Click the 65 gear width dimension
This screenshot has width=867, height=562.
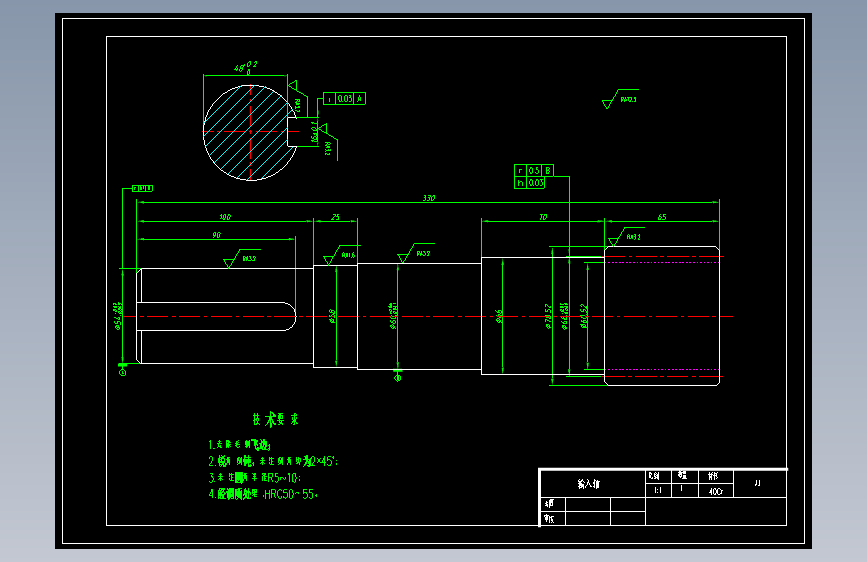(662, 217)
